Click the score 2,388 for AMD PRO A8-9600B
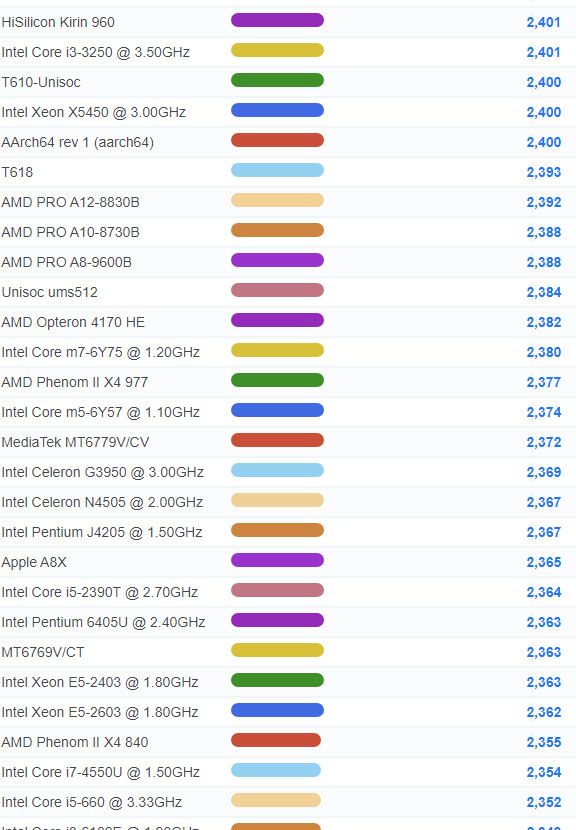The image size is (576, 830). point(544,262)
